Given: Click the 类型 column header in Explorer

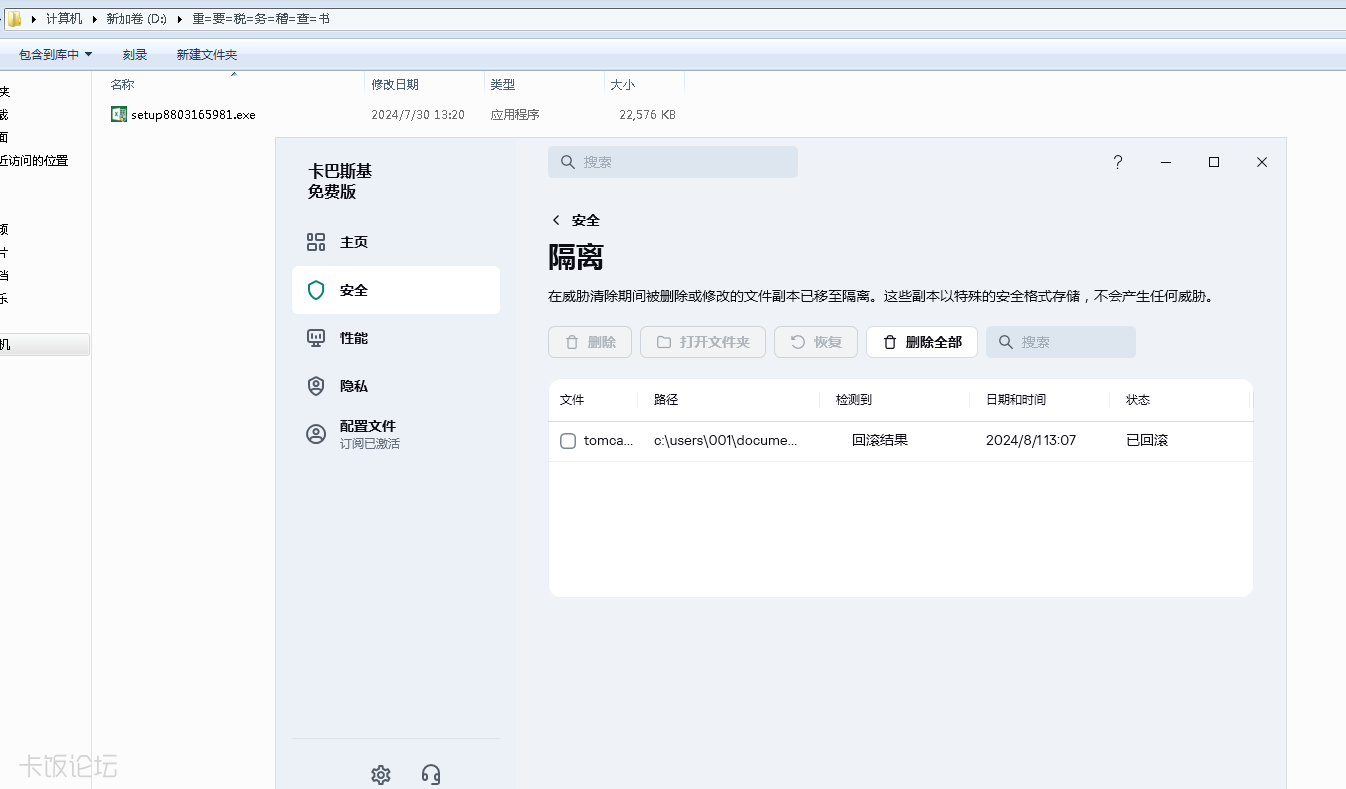Looking at the screenshot, I should (x=503, y=85).
